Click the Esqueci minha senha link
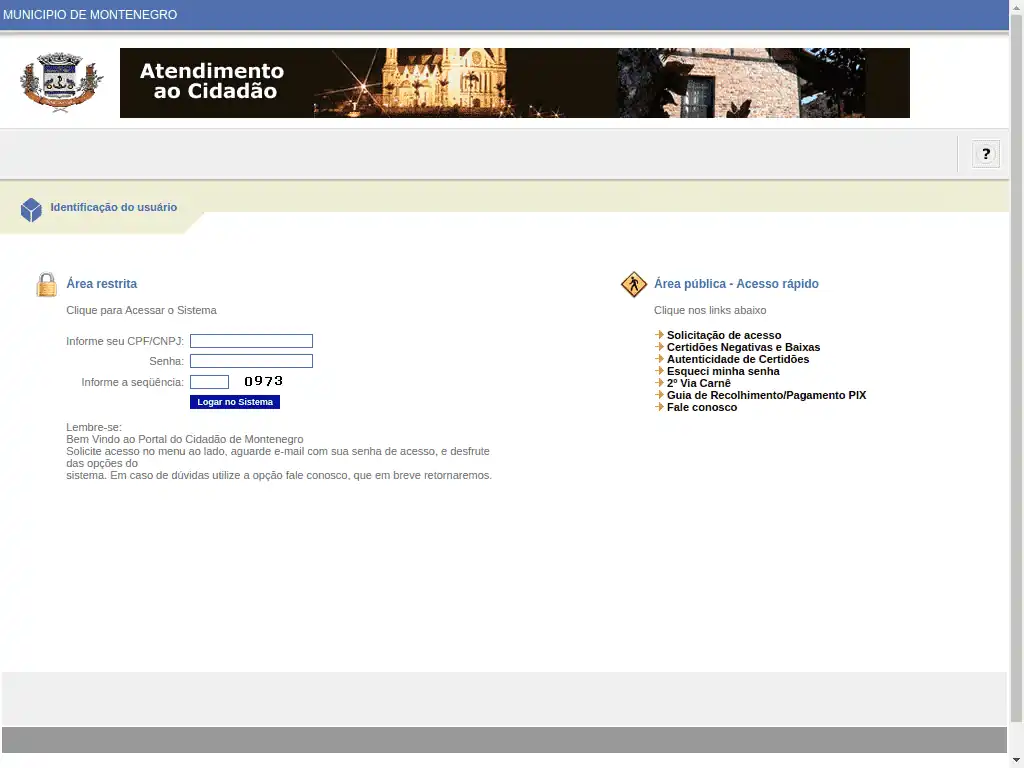This screenshot has width=1024, height=768. click(x=723, y=371)
